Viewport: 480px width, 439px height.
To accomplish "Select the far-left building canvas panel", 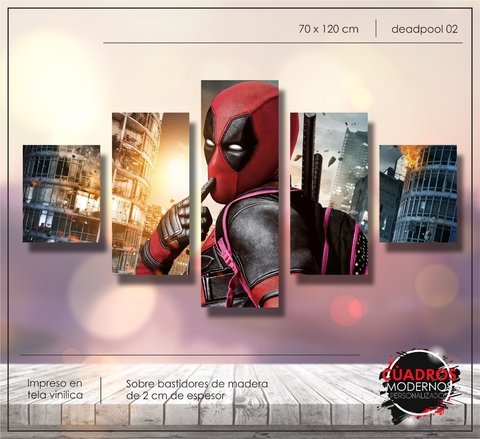I will (x=61, y=194).
